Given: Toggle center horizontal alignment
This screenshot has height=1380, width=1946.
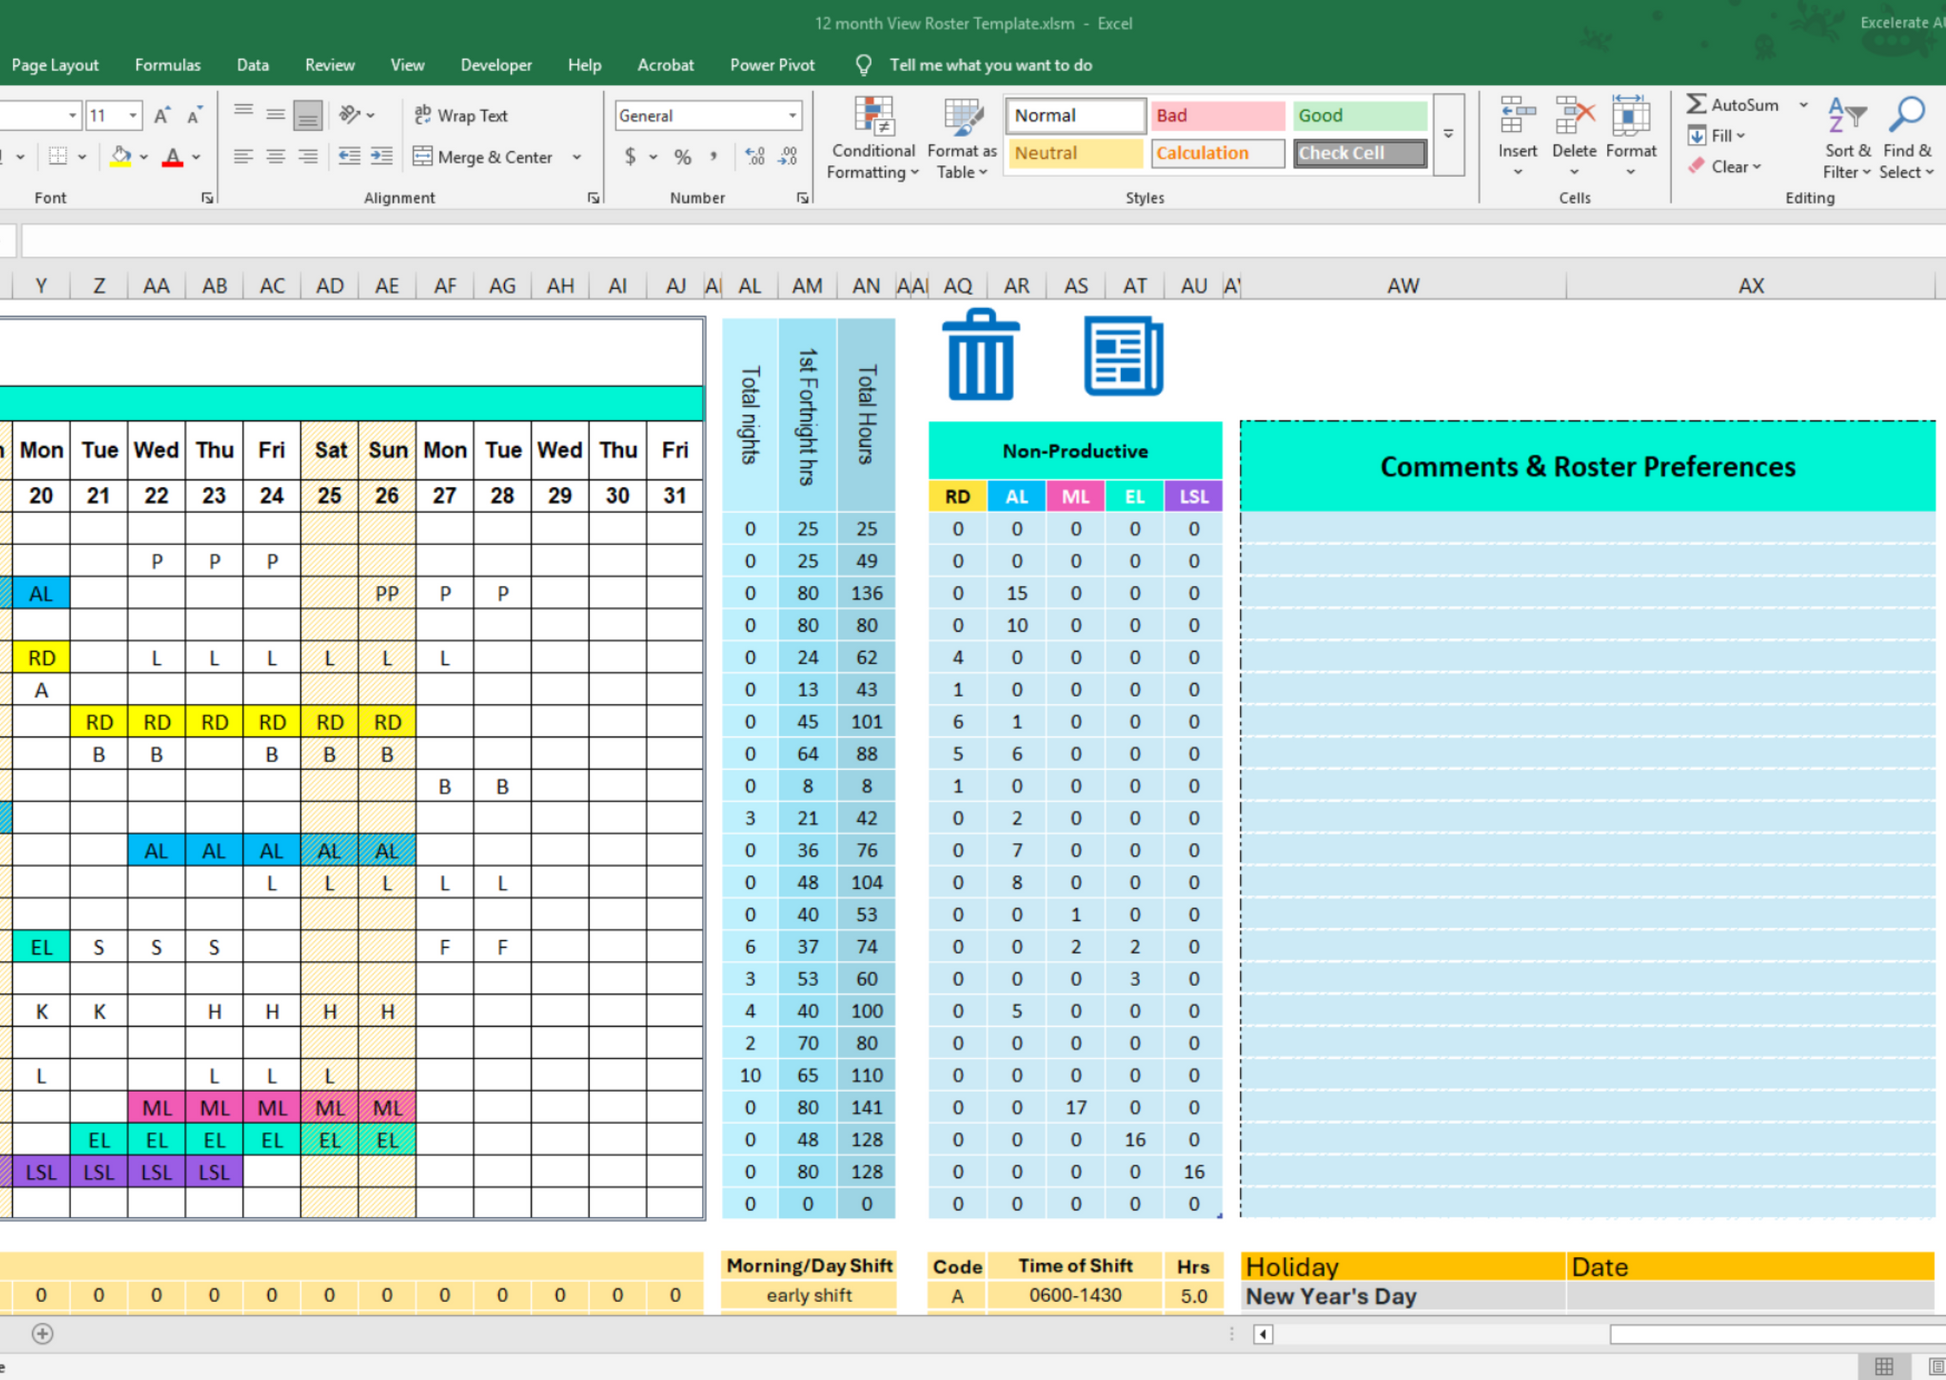Looking at the screenshot, I should [x=275, y=156].
